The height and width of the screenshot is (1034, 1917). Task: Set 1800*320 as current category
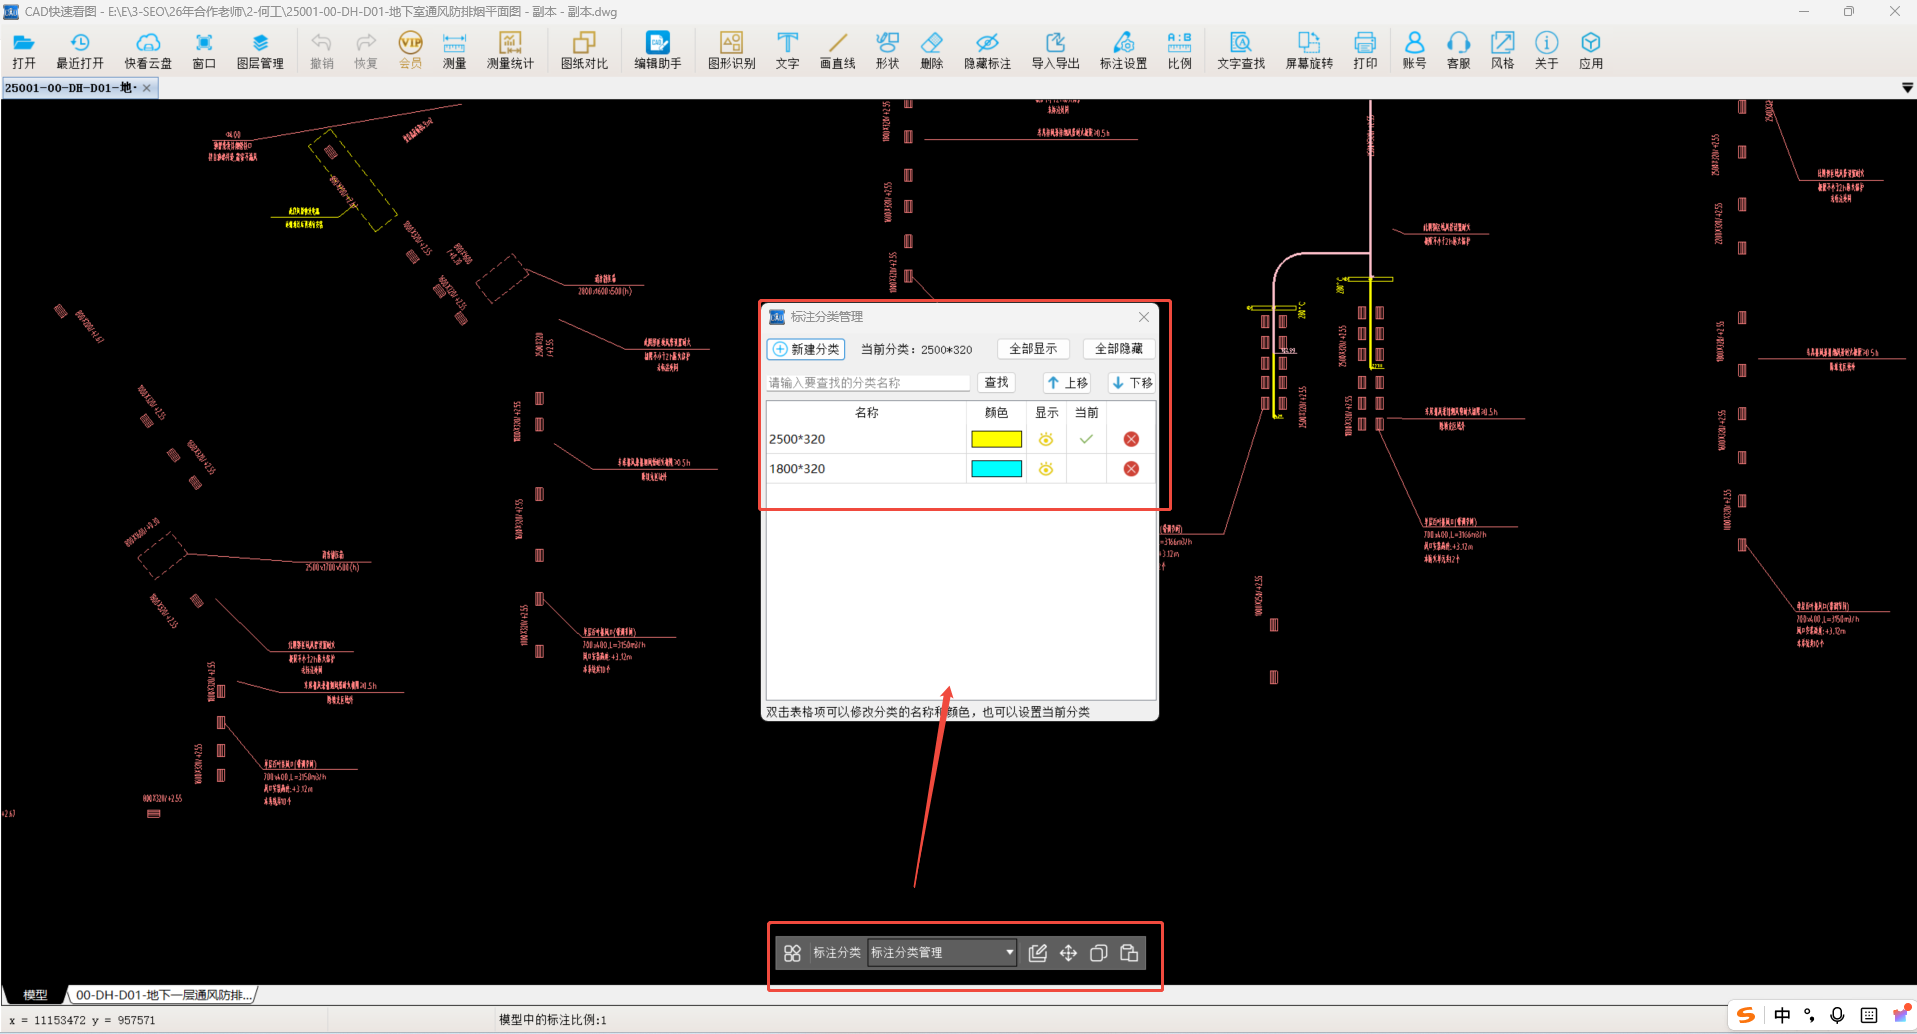[1086, 469]
